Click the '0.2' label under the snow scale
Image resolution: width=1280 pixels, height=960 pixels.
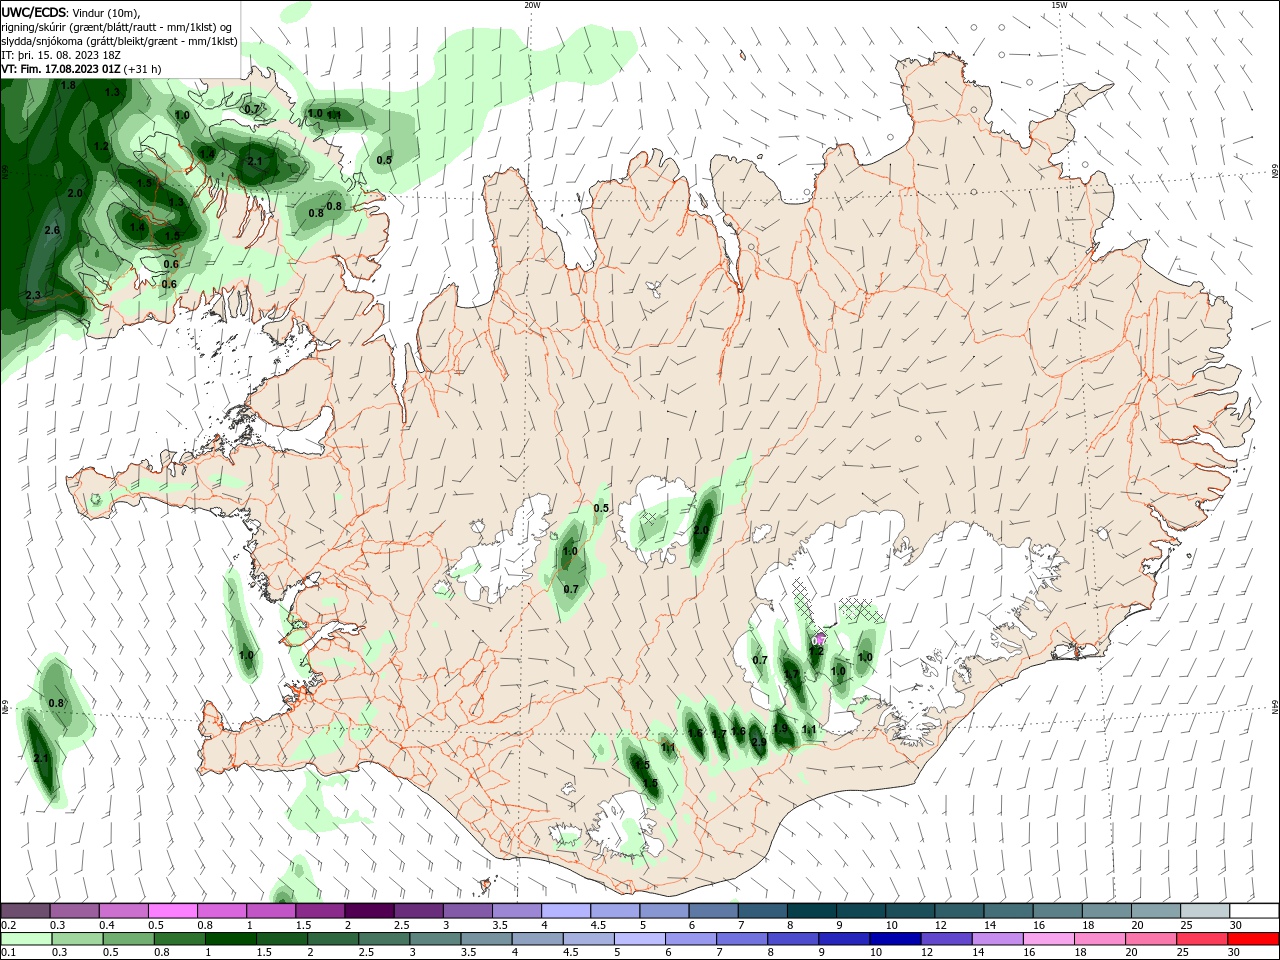(x=8, y=925)
